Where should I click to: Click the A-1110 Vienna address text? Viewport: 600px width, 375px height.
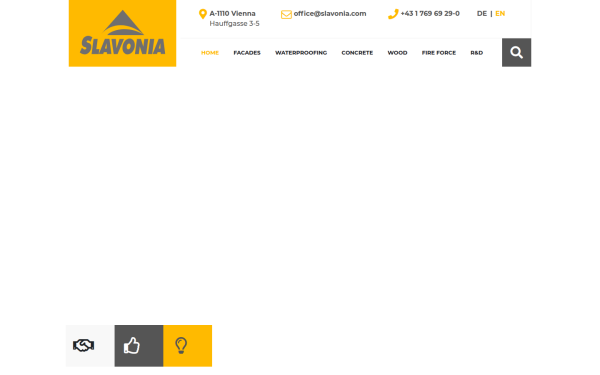[x=232, y=14]
